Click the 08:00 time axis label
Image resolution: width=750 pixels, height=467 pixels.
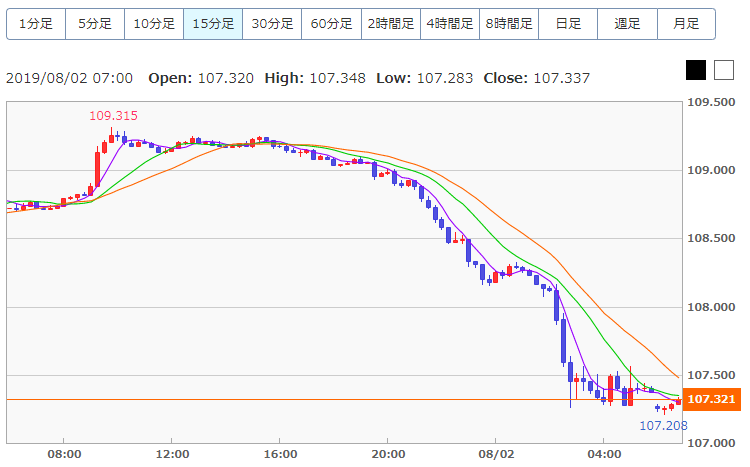click(x=64, y=454)
